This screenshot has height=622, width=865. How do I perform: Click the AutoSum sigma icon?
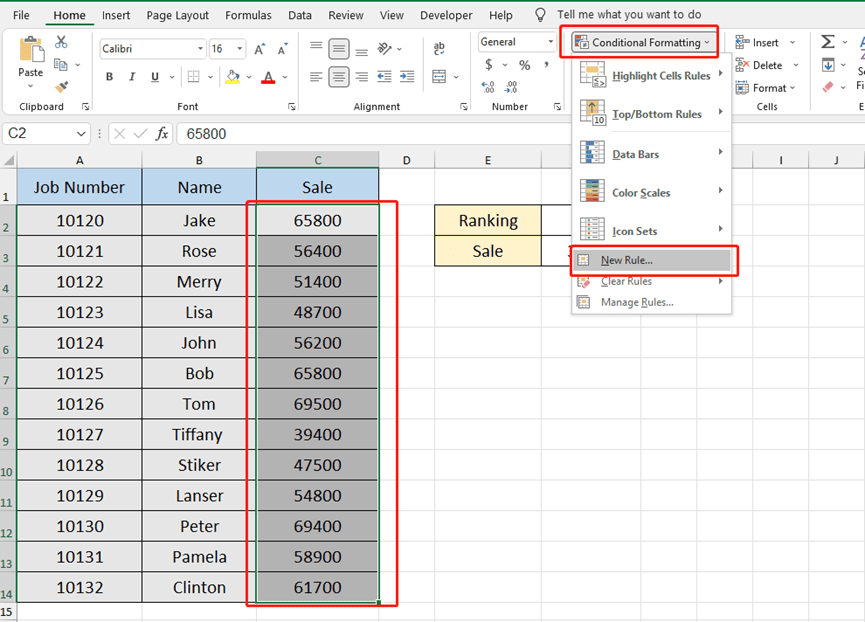click(x=827, y=42)
